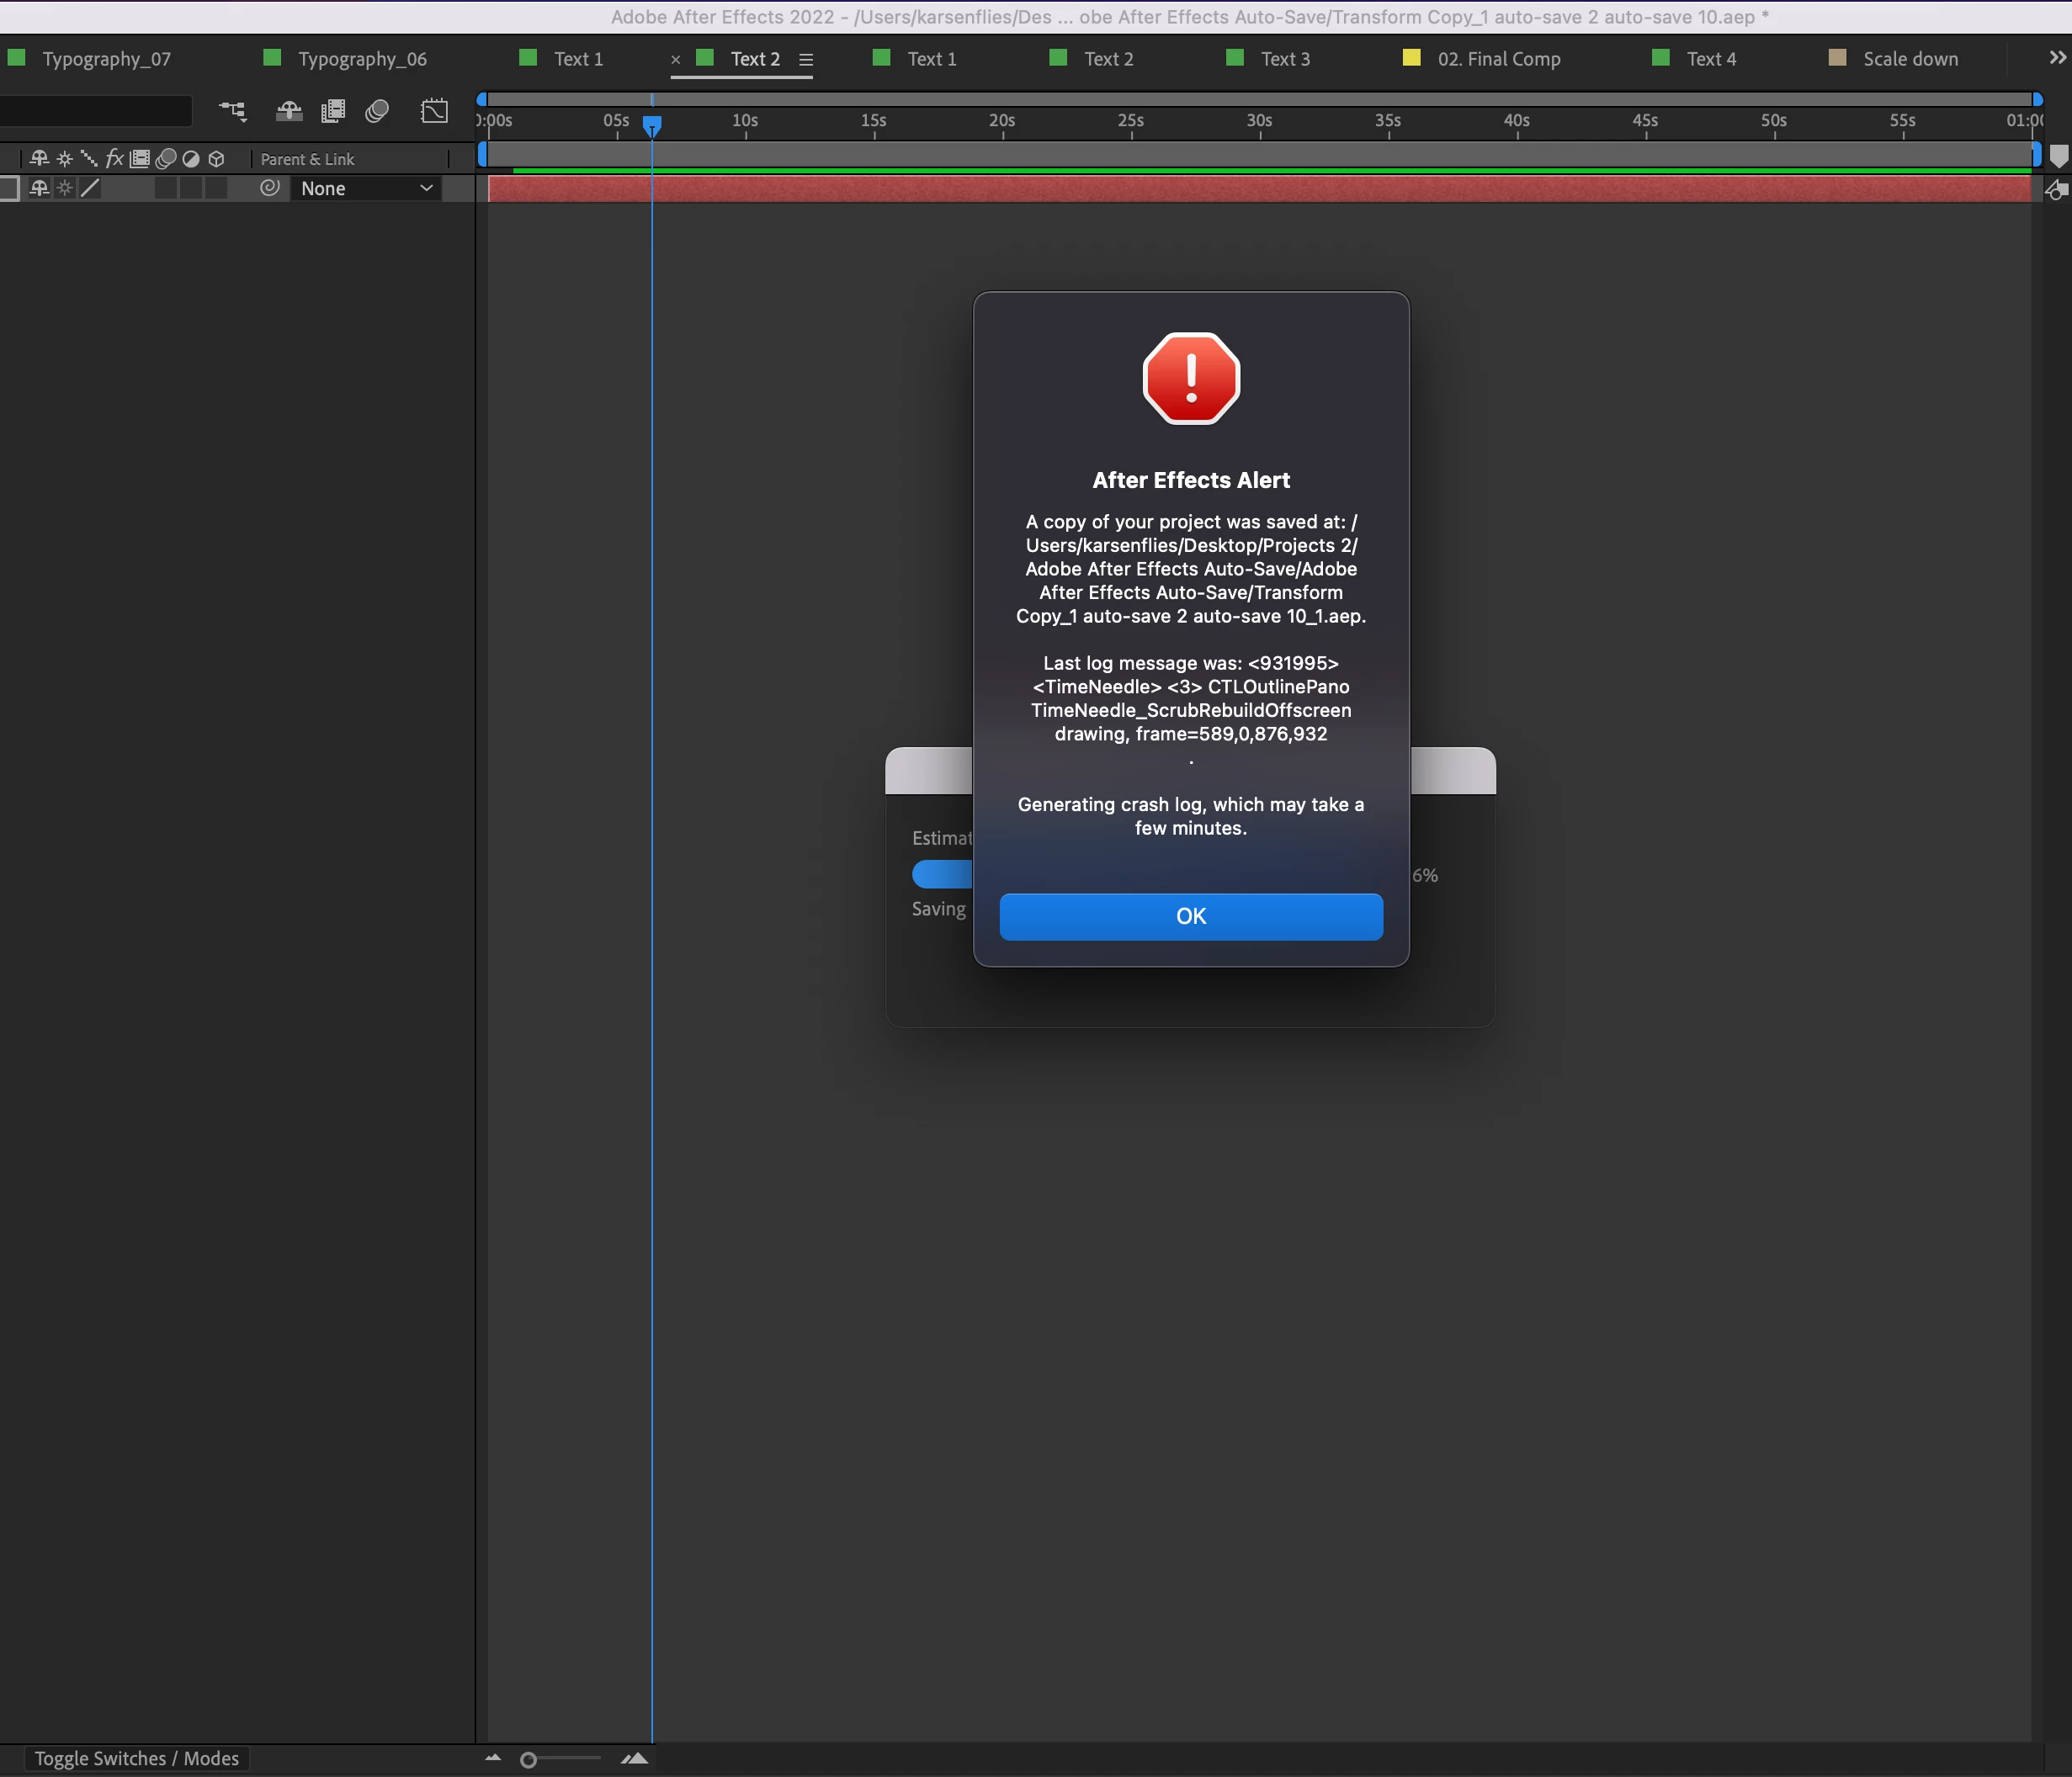Click the current time indicator playhead
The width and height of the screenshot is (2072, 1777).
tap(652, 125)
